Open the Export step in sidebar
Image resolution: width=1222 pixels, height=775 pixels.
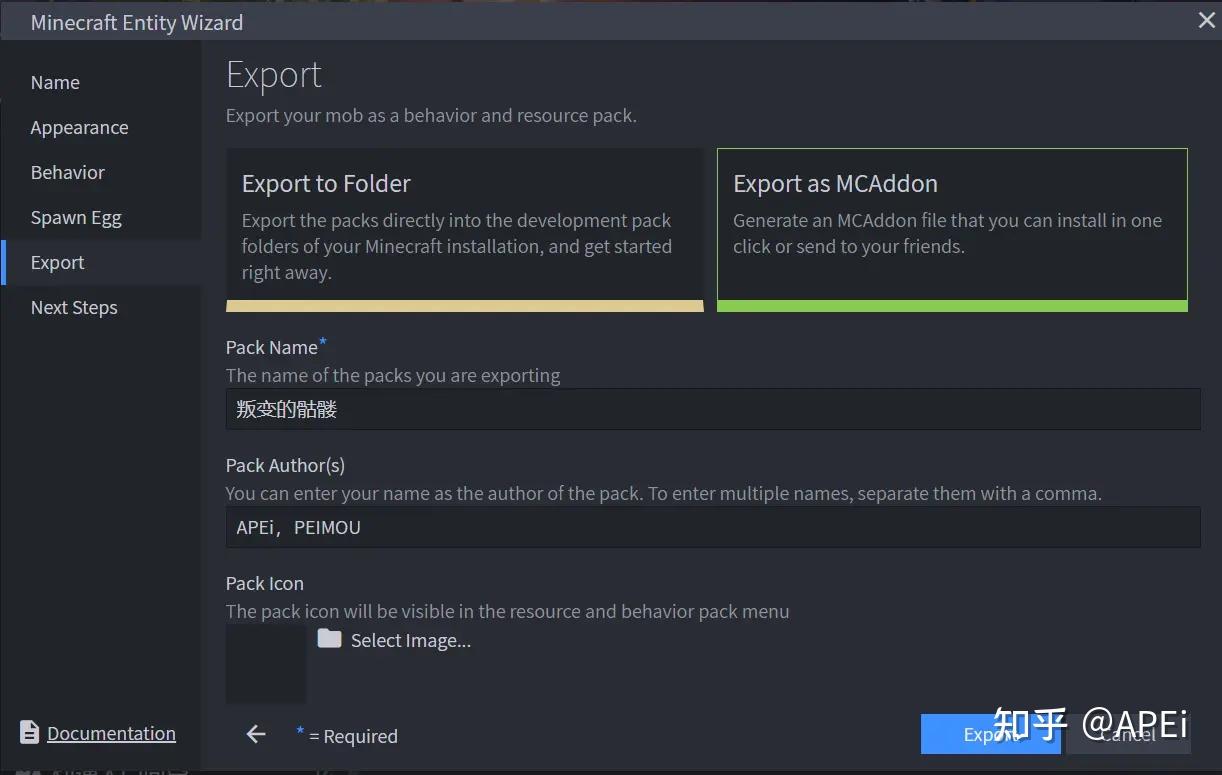[101, 263]
